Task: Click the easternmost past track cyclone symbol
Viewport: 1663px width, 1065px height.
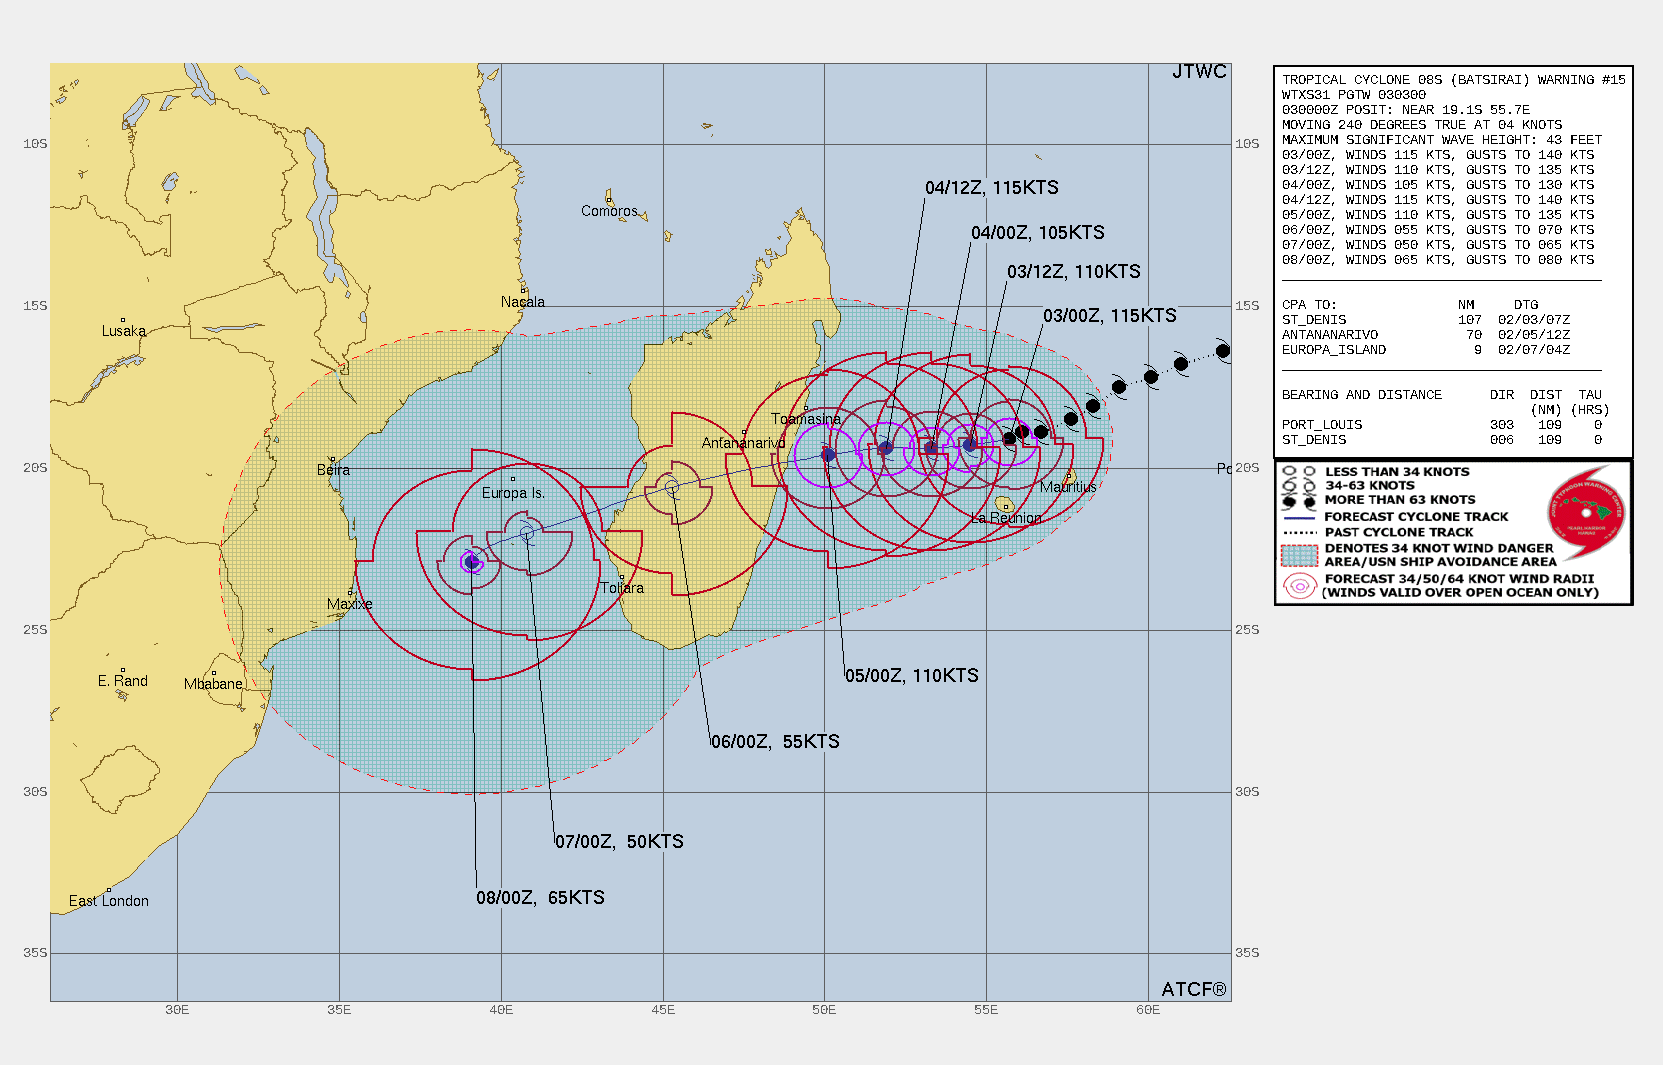Action: (x=1222, y=351)
